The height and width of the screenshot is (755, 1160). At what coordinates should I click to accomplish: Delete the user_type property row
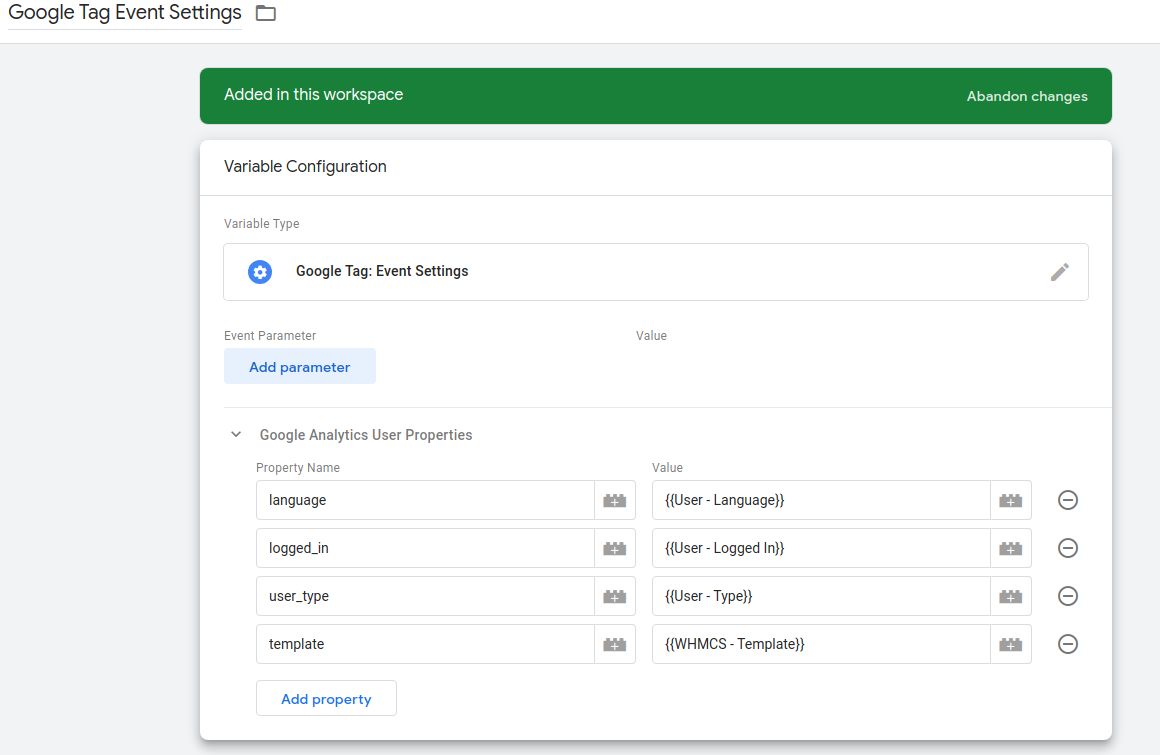[x=1067, y=596]
